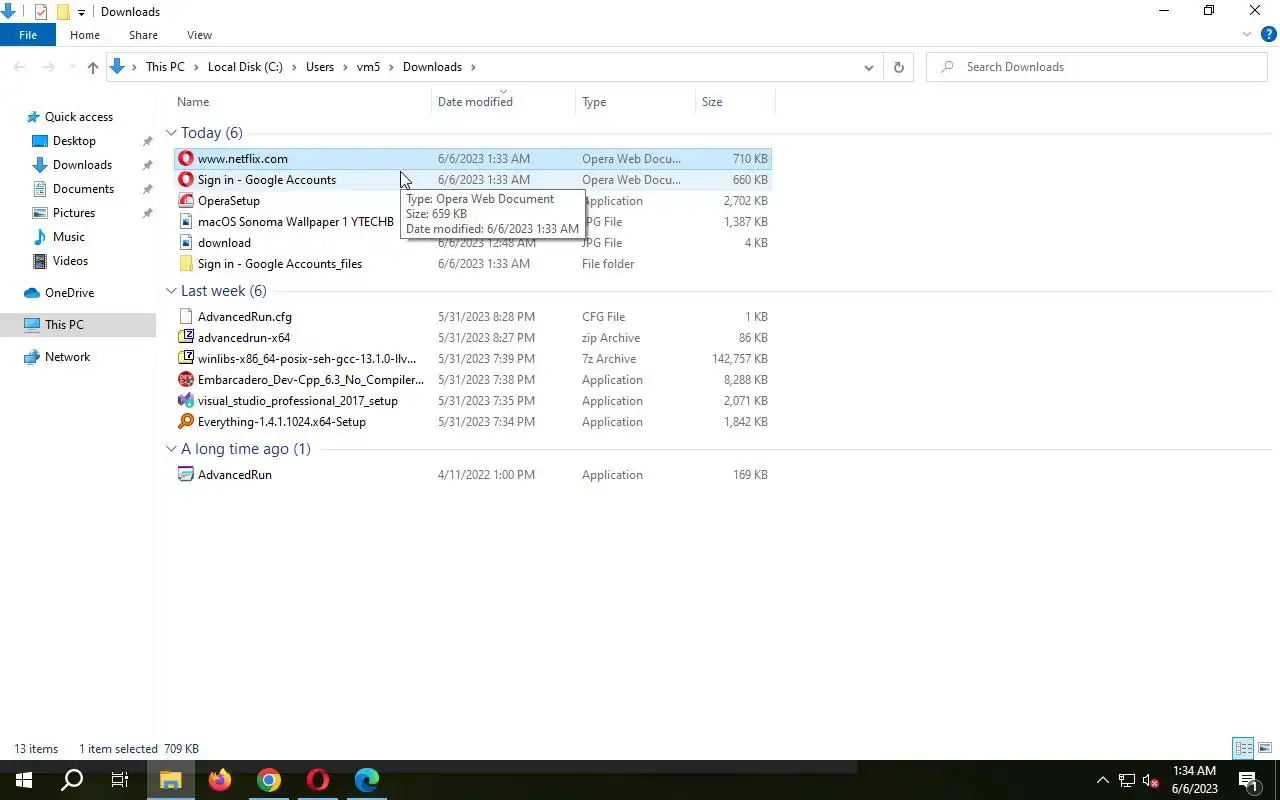Open Downloads in the navigation pane
Screen dimensions: 1280x800
82,165
